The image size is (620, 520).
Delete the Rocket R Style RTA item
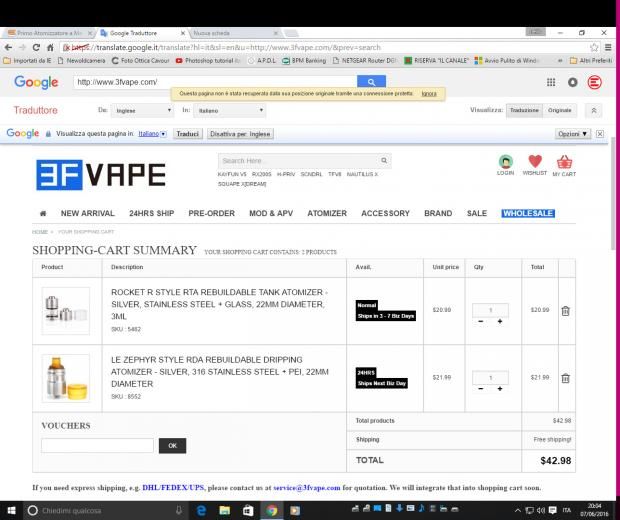pyautogui.click(x=565, y=311)
